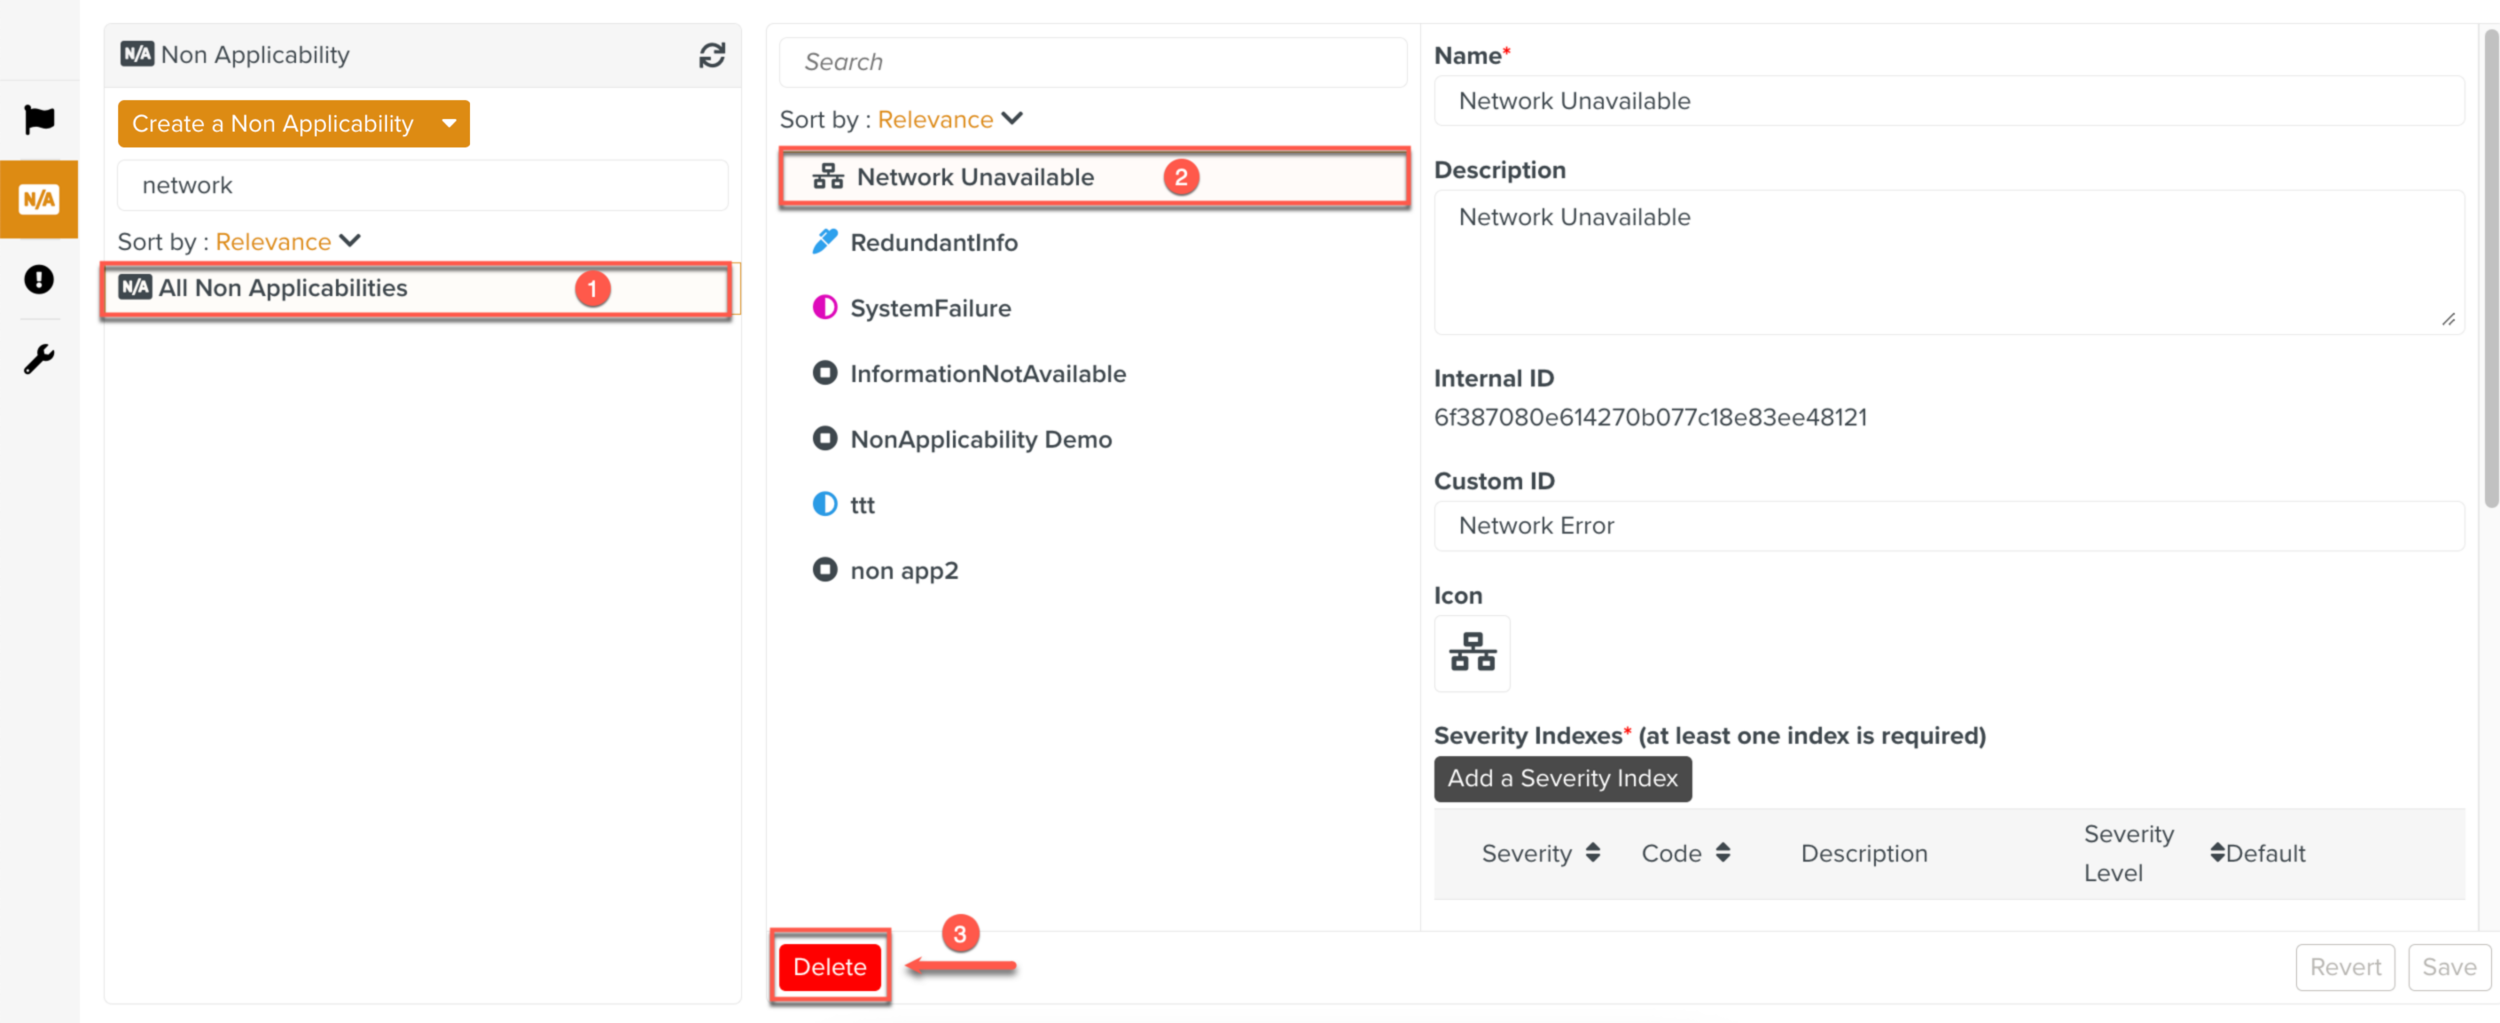This screenshot has width=2500, height=1023.
Task: Click the Save button
Action: click(2448, 967)
